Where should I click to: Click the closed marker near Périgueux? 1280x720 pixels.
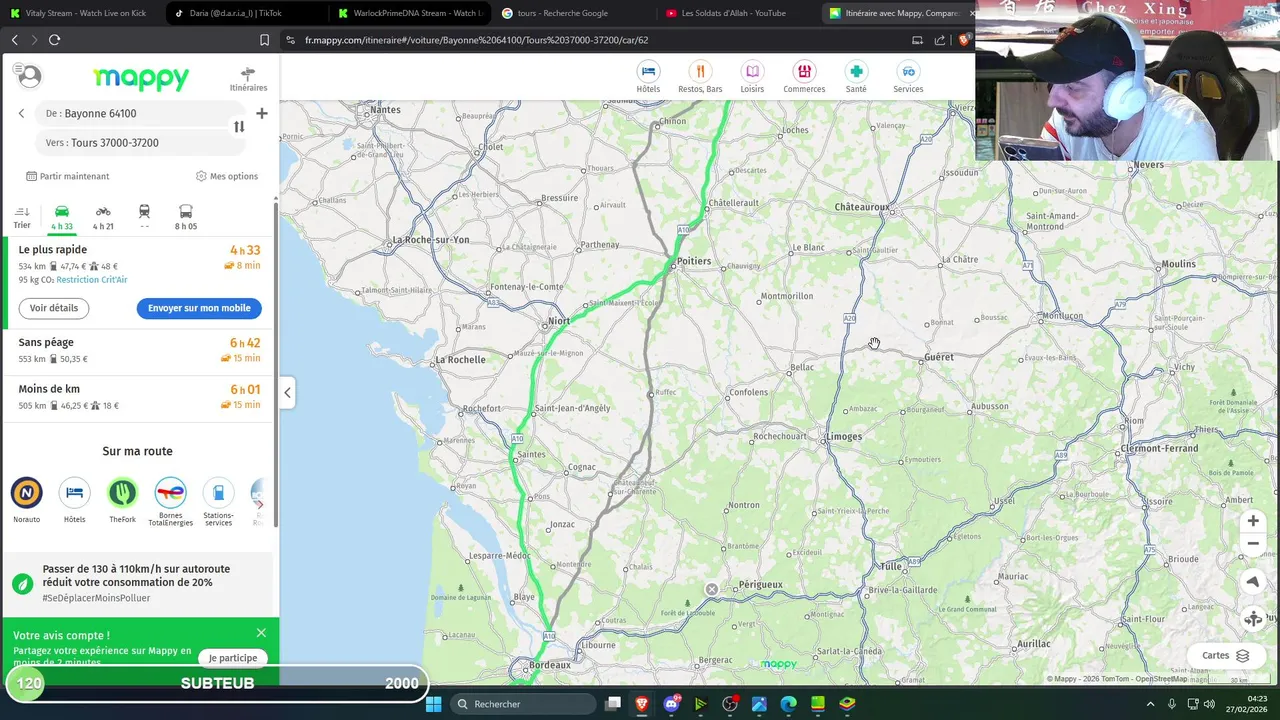[x=712, y=589]
